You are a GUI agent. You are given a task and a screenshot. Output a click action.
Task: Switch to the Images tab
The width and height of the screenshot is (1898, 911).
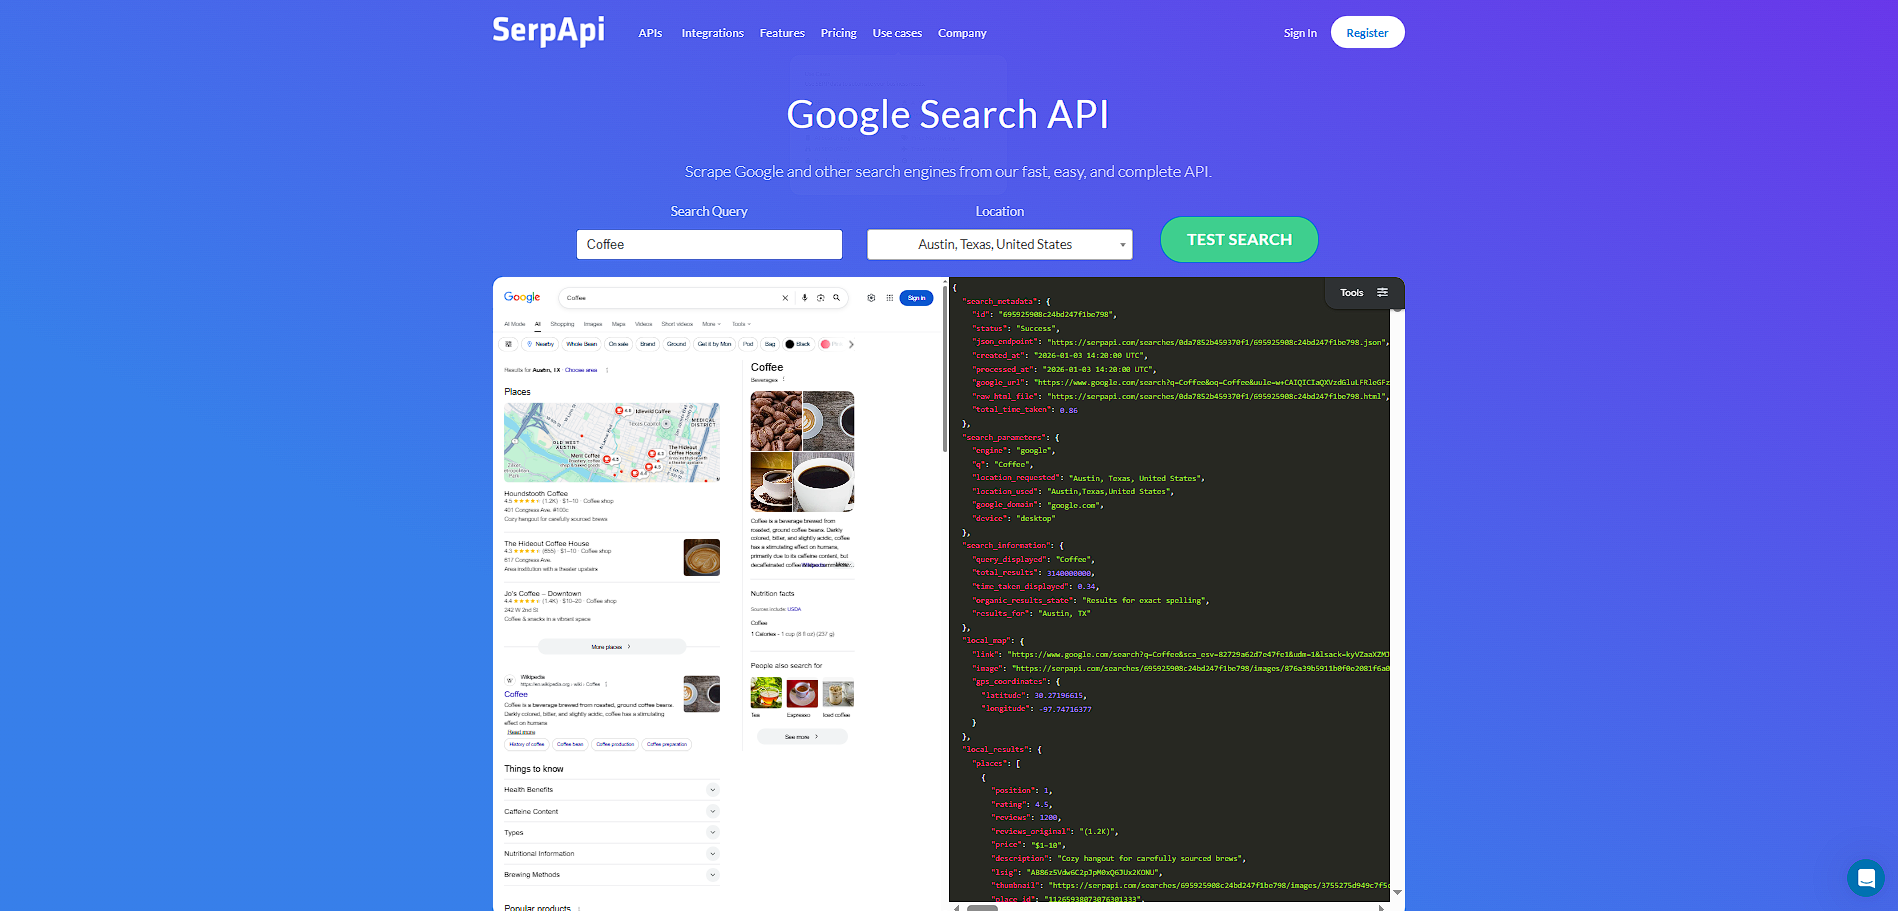(x=593, y=324)
